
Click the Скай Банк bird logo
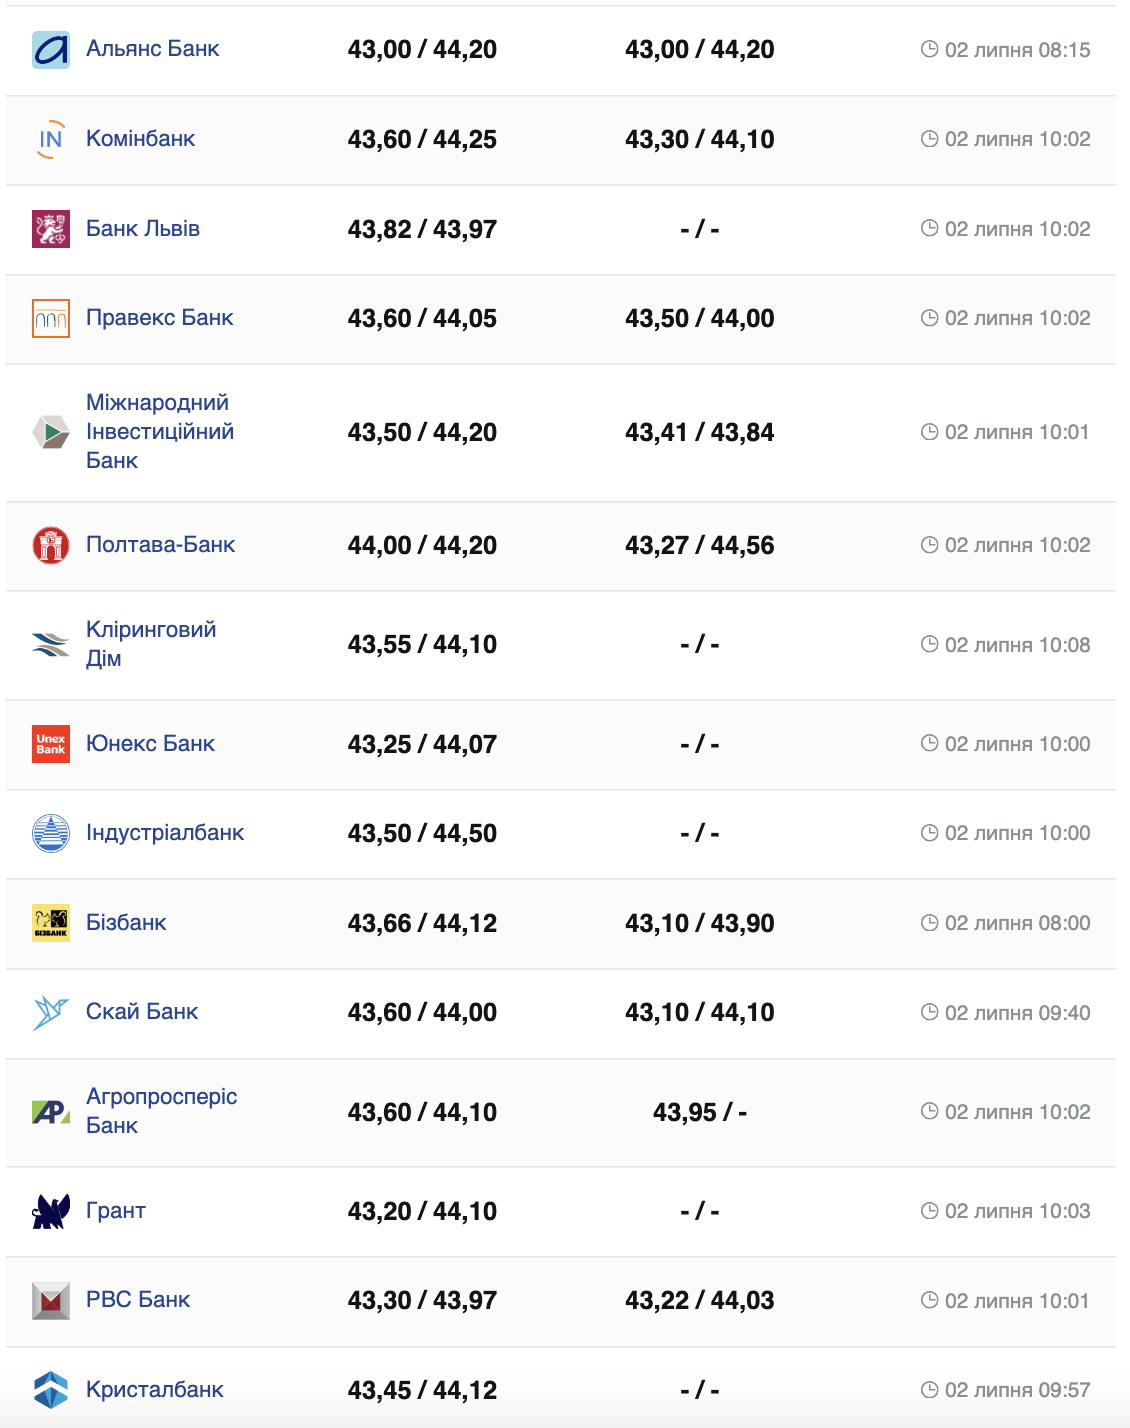pos(51,1012)
